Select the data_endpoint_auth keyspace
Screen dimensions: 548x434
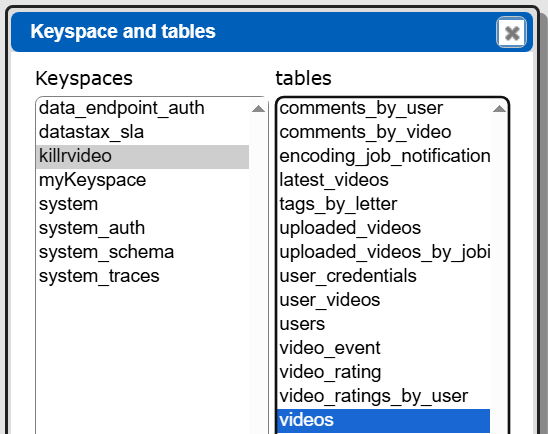(x=143, y=108)
